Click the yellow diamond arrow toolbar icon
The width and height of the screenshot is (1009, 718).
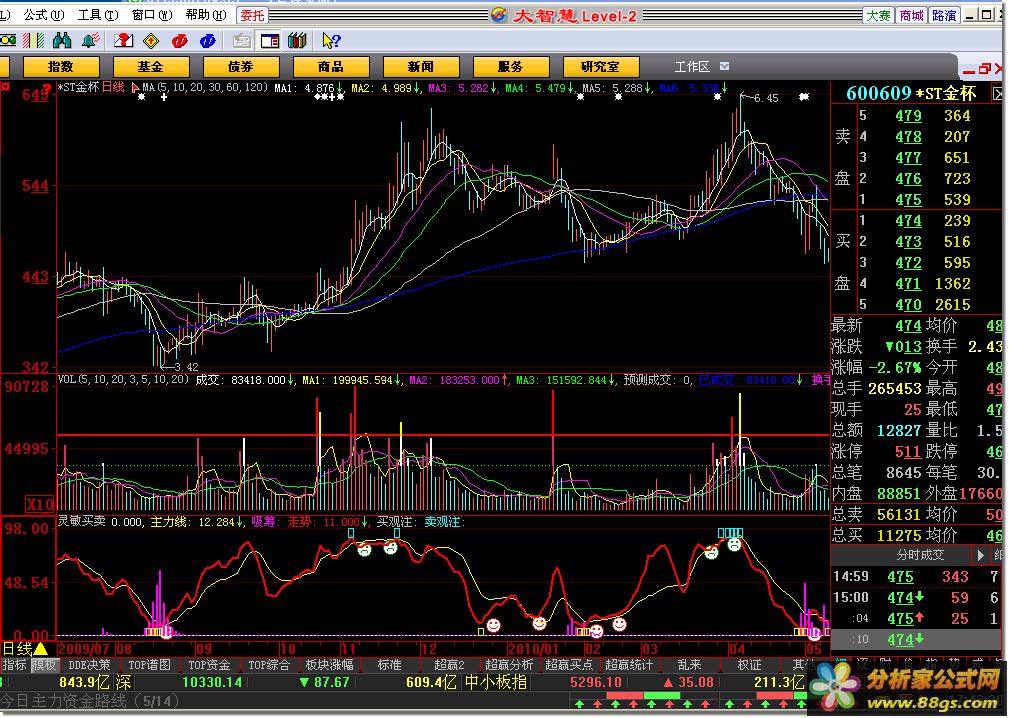151,41
